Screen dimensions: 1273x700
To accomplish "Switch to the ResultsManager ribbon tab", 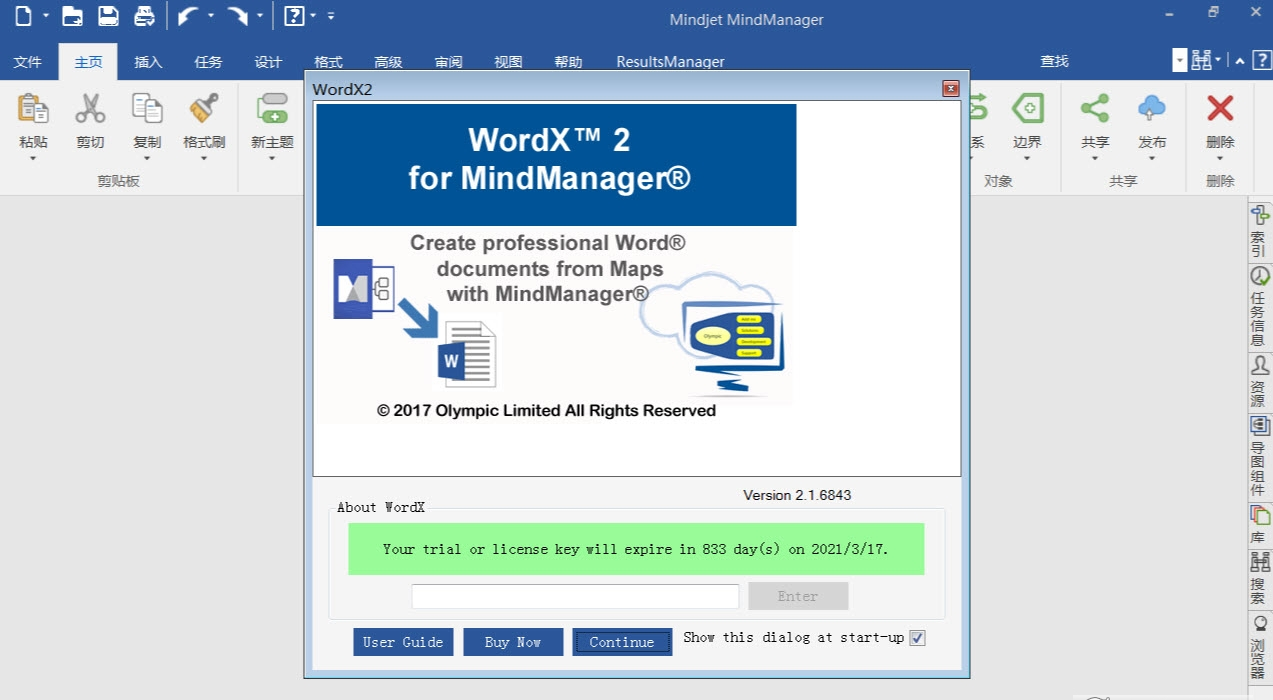I will [670, 62].
